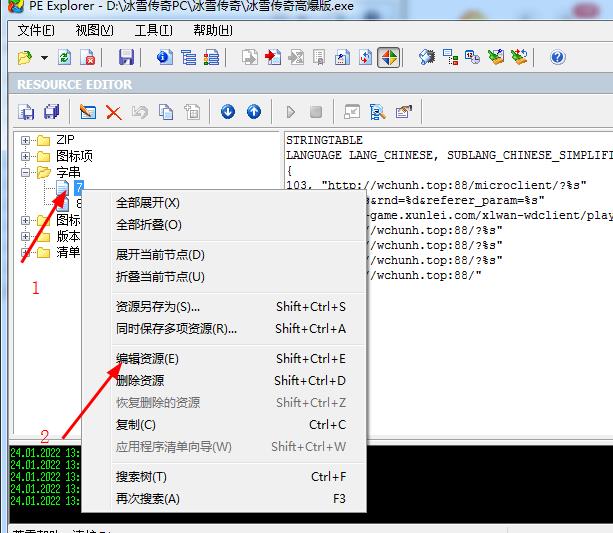
Task: Select string resource item 7 in tree
Action: click(x=78, y=188)
